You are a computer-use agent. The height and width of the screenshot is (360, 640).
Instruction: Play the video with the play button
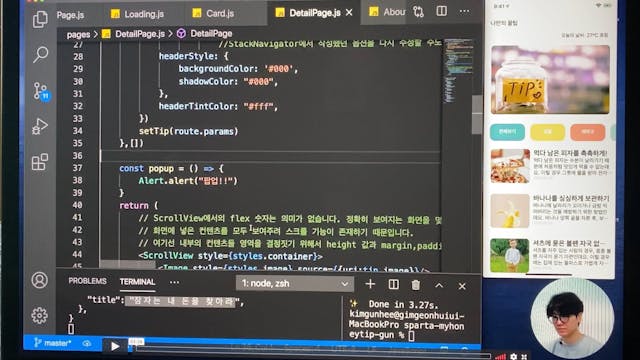(115, 346)
